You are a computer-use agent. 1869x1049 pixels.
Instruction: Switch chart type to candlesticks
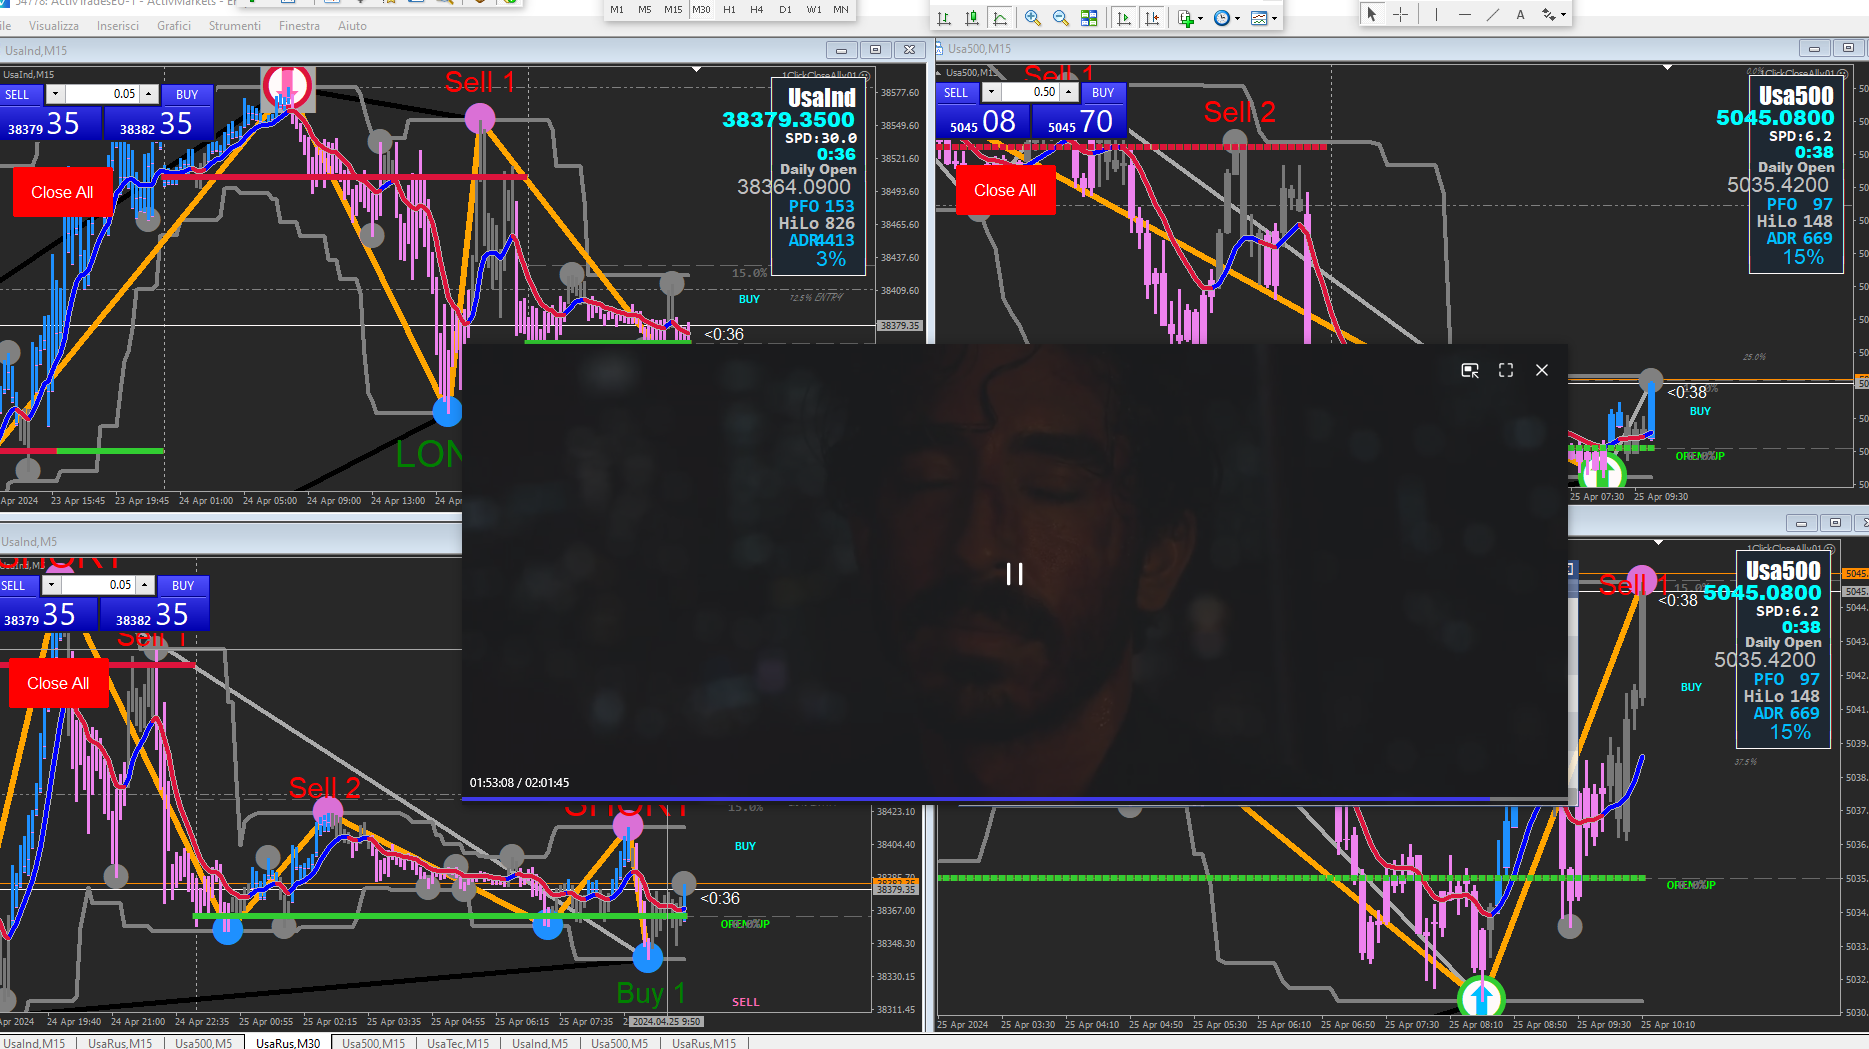point(972,18)
